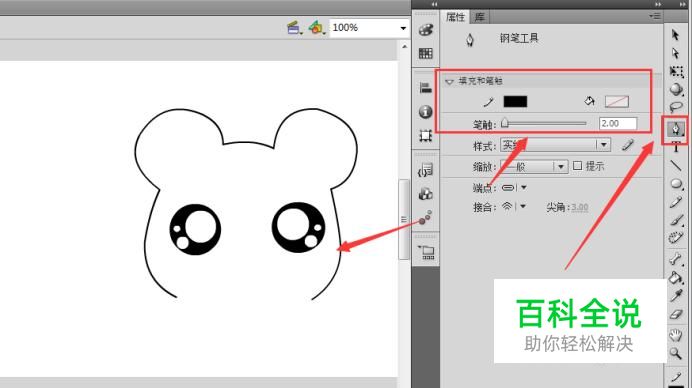Click the Edit Scene clapperboard icon

tap(294, 28)
